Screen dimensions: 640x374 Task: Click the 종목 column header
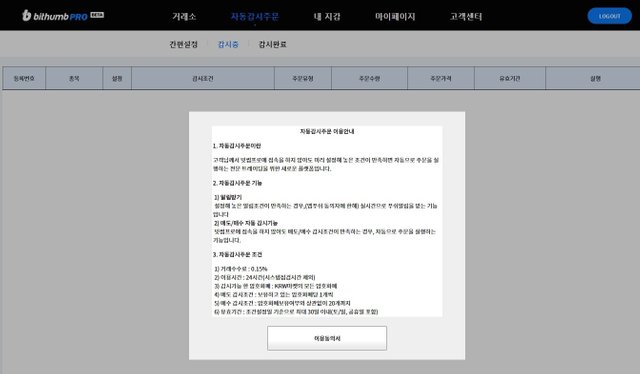click(x=74, y=78)
